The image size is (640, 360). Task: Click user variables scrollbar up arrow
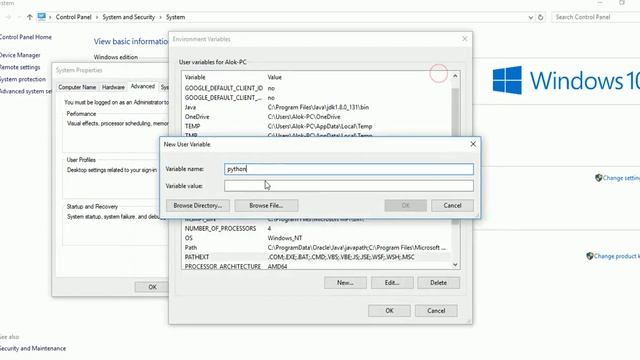click(455, 76)
